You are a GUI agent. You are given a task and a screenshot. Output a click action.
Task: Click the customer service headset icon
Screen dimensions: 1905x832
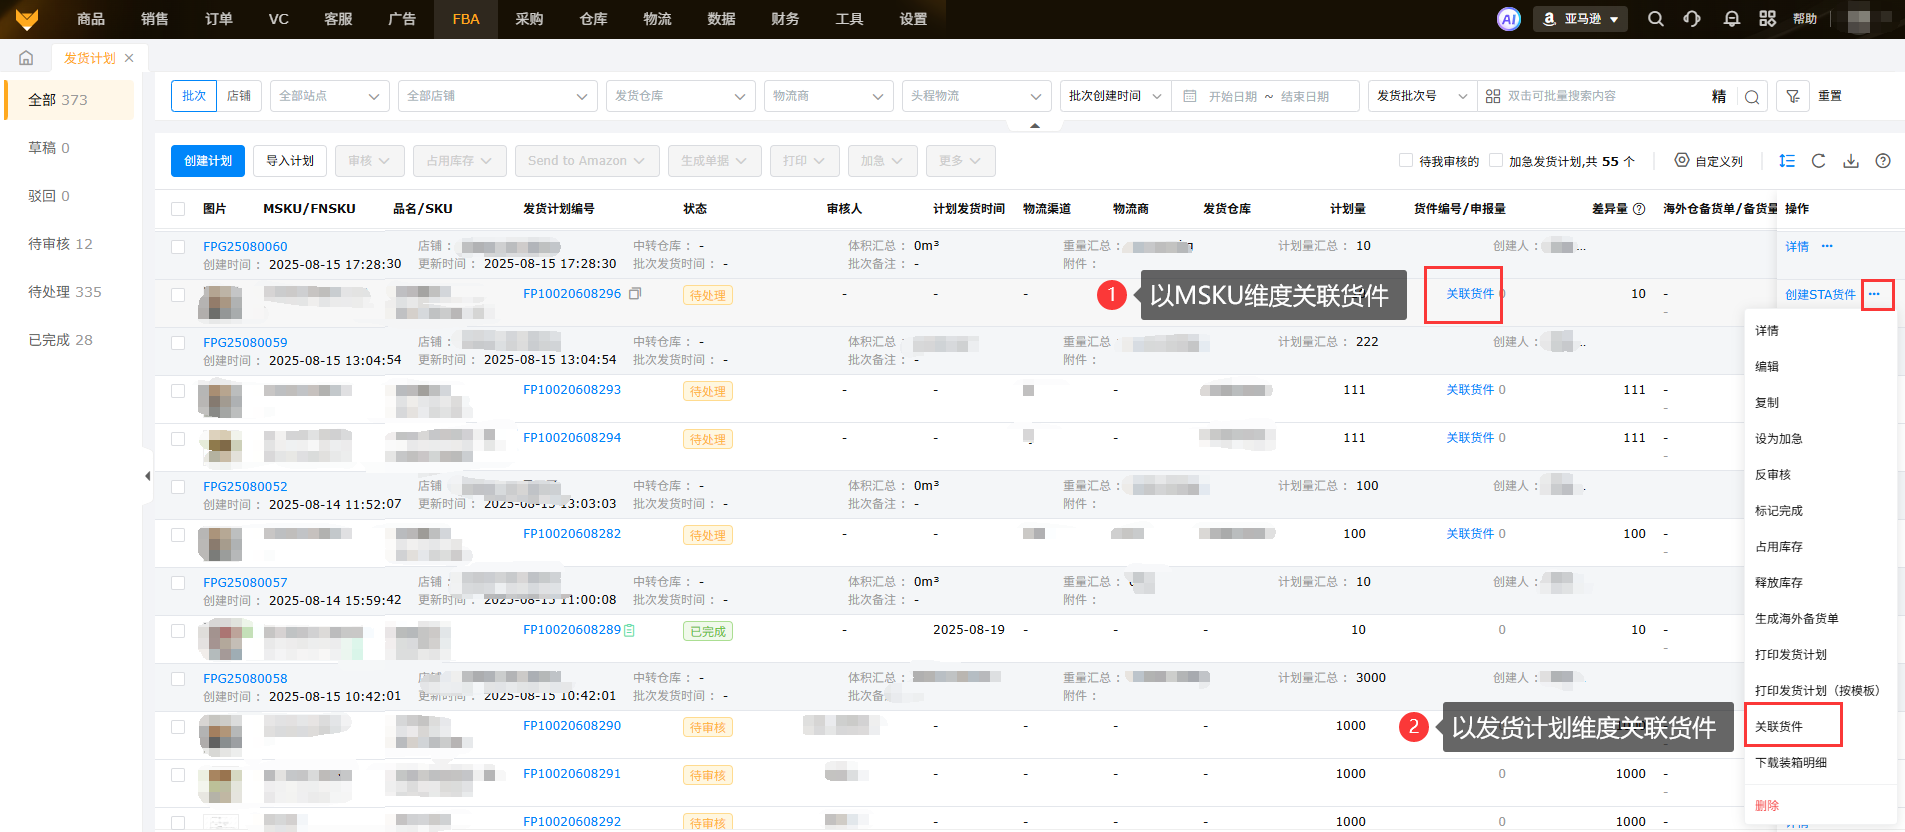pos(1692,19)
